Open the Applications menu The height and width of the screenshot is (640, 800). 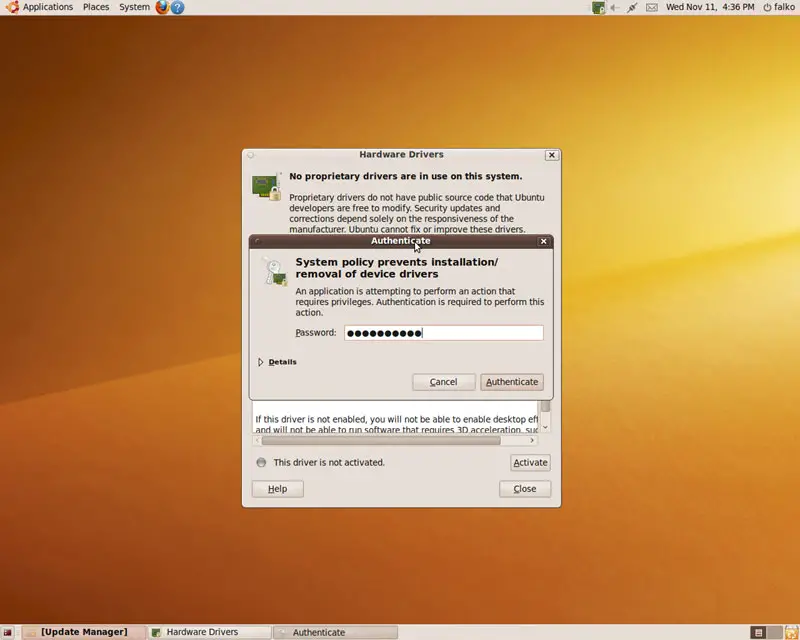[x=47, y=7]
